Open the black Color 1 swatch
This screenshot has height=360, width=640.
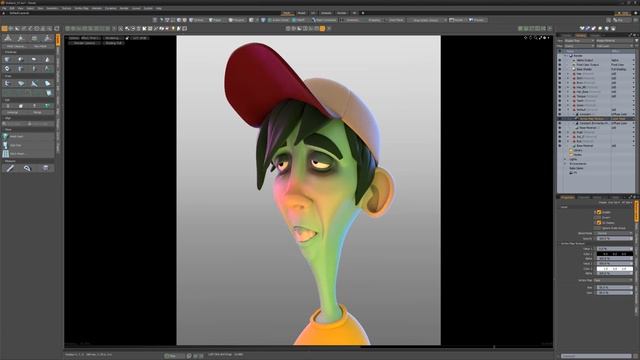(x=615, y=254)
